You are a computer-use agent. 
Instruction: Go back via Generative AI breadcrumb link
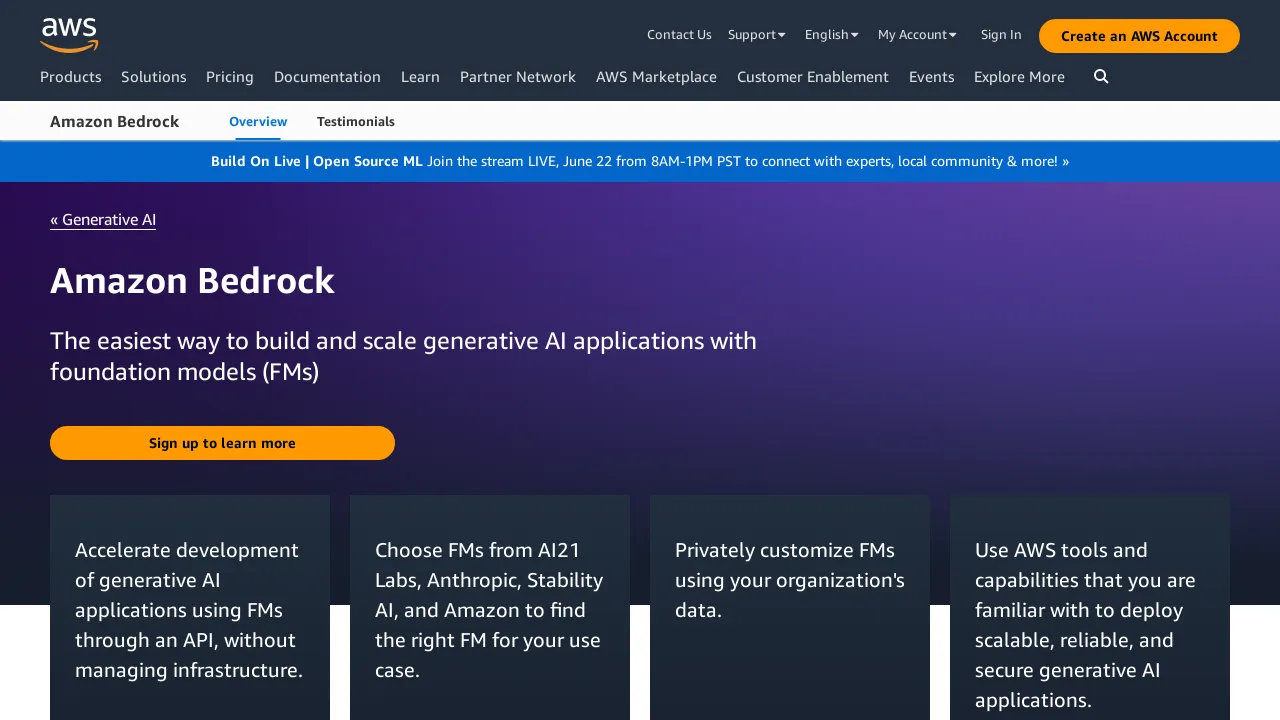click(103, 220)
